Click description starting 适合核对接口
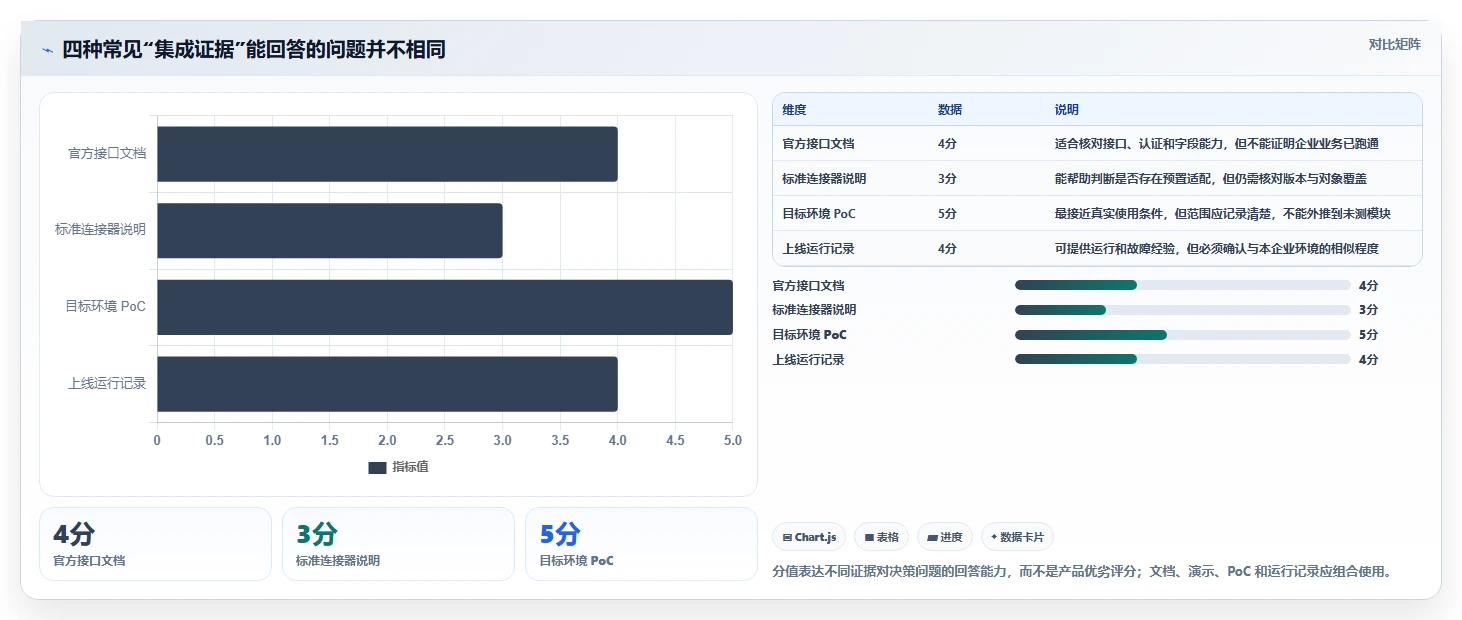This screenshot has width=1462, height=620. point(1216,144)
